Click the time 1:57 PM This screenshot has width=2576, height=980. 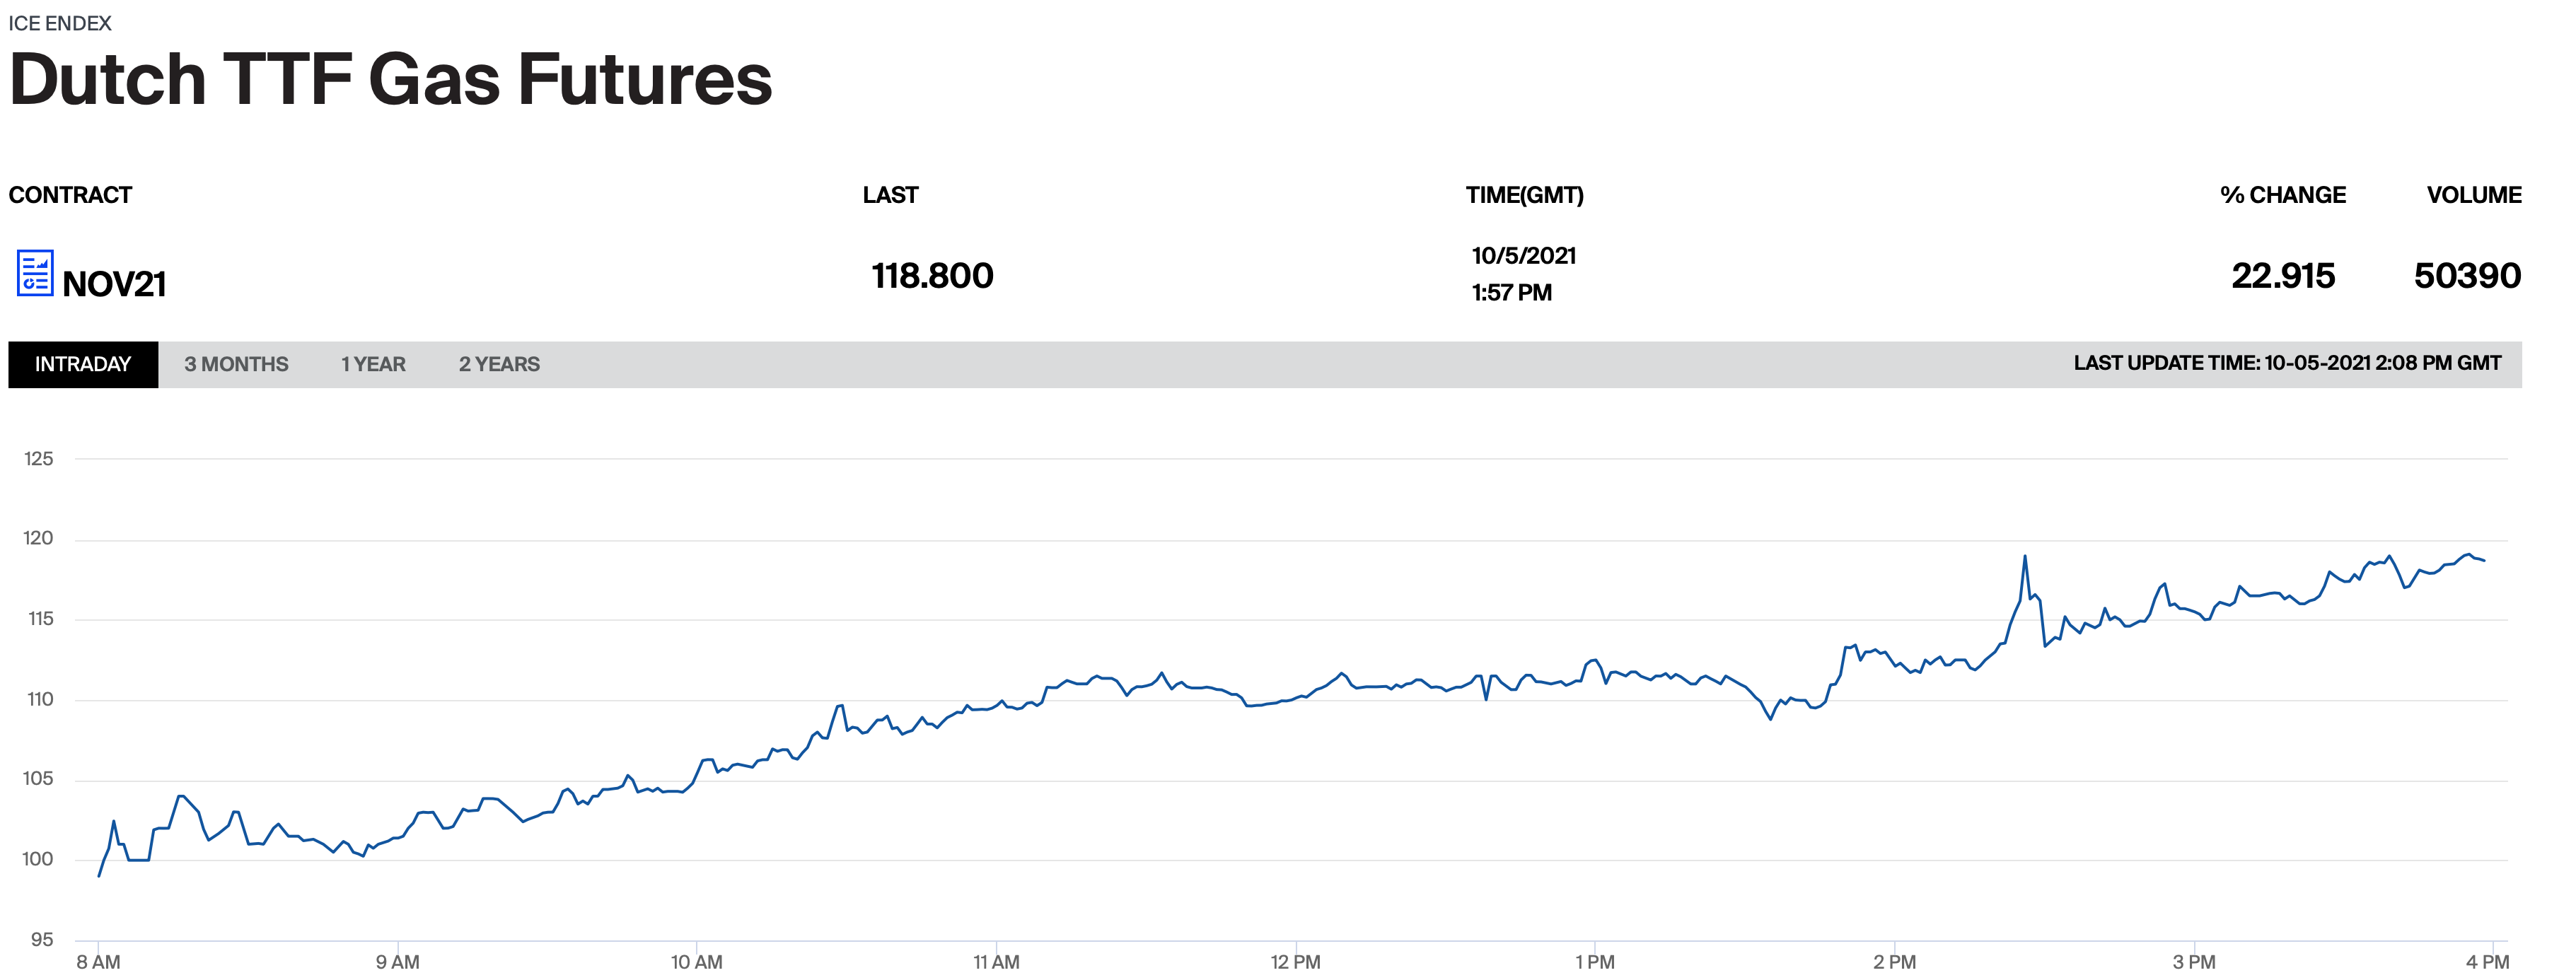pos(1511,293)
